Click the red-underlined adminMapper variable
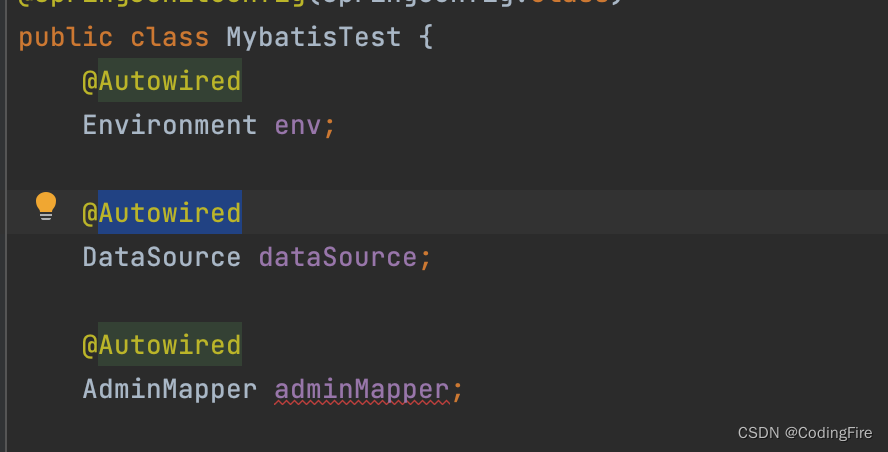Viewport: 888px width, 452px height. point(362,390)
